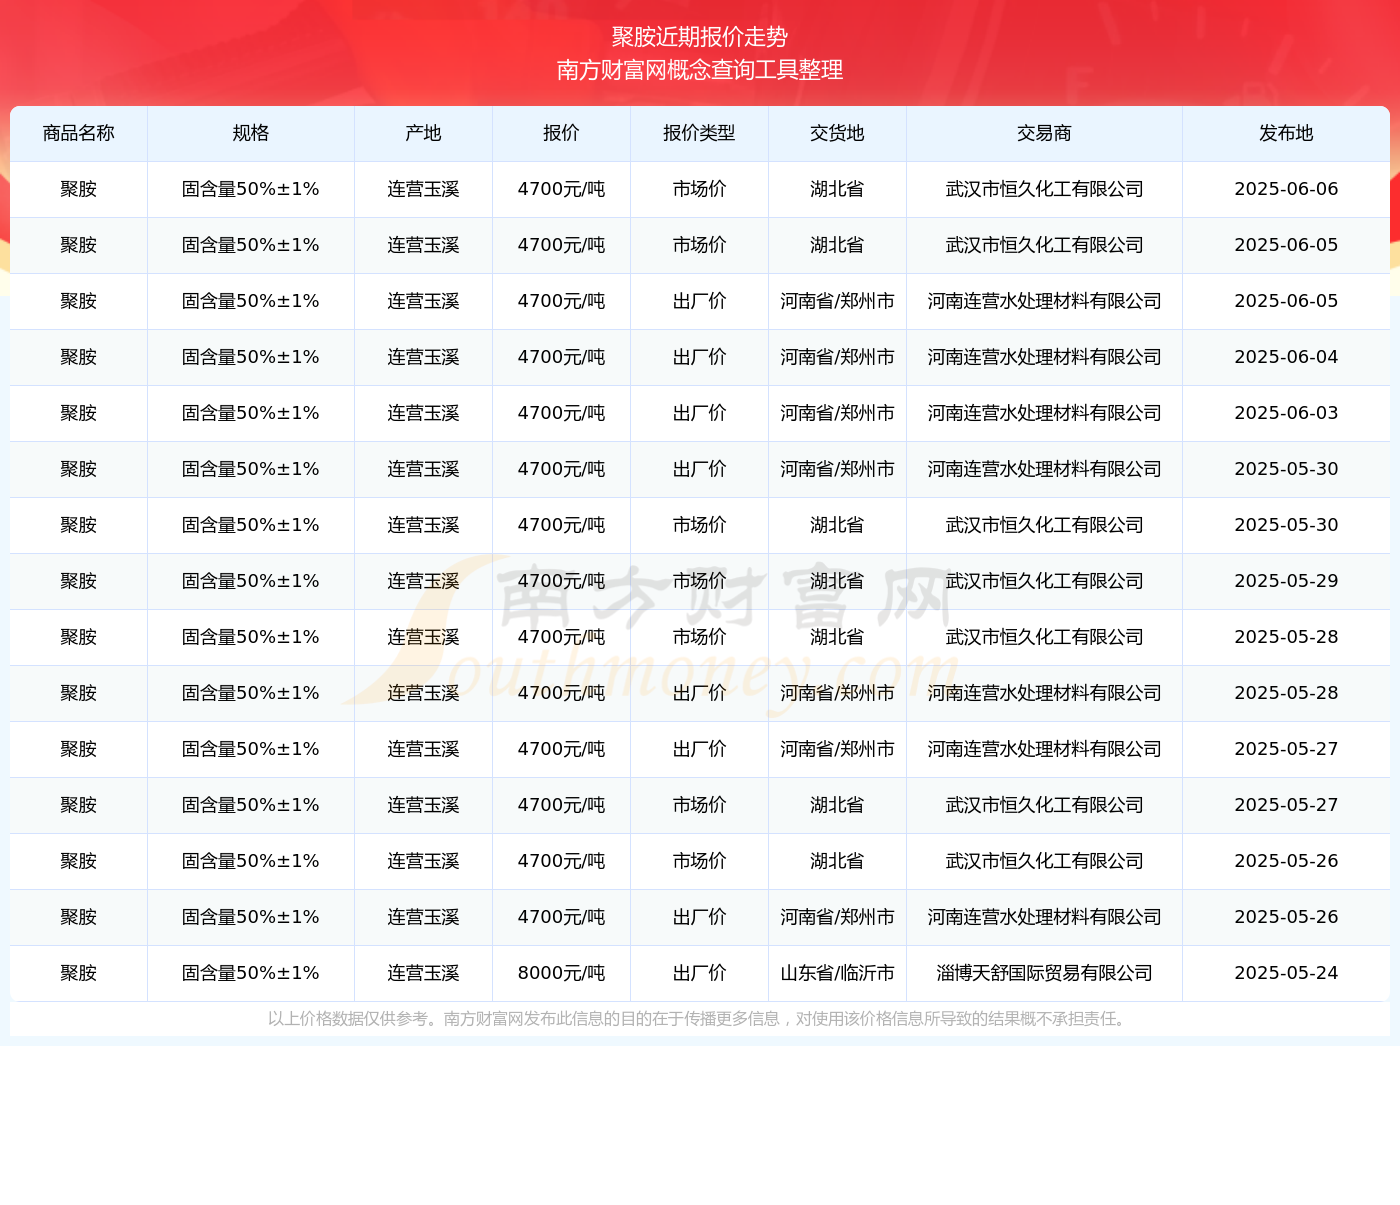This screenshot has width=1400, height=1205.
Task: Click 聚胺 in the 2025-06-06 row
Action: tap(79, 189)
